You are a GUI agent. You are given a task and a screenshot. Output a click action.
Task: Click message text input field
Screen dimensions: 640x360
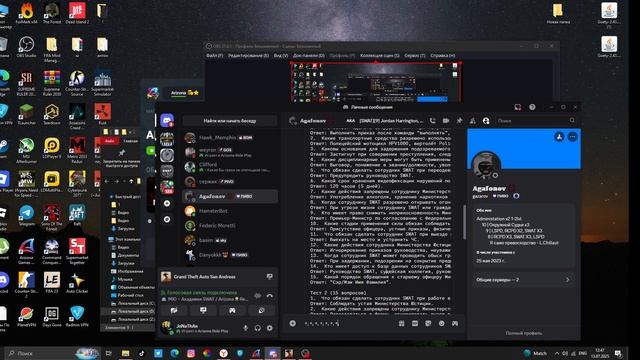click(x=349, y=323)
